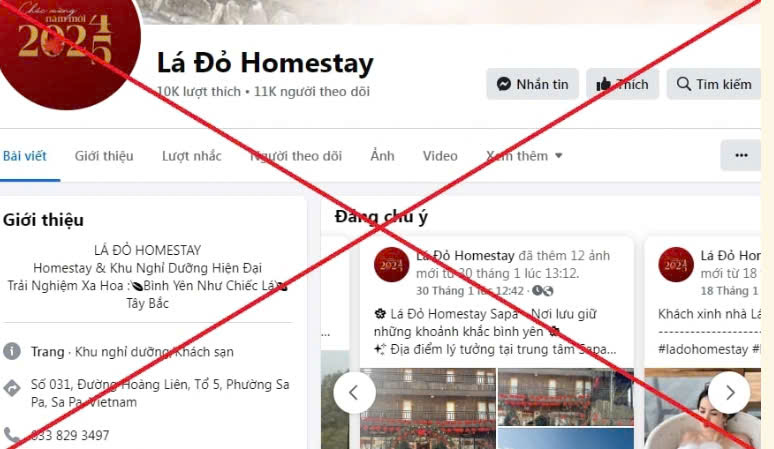Open the Ảnh tab
The image size is (774, 449).
[382, 155]
